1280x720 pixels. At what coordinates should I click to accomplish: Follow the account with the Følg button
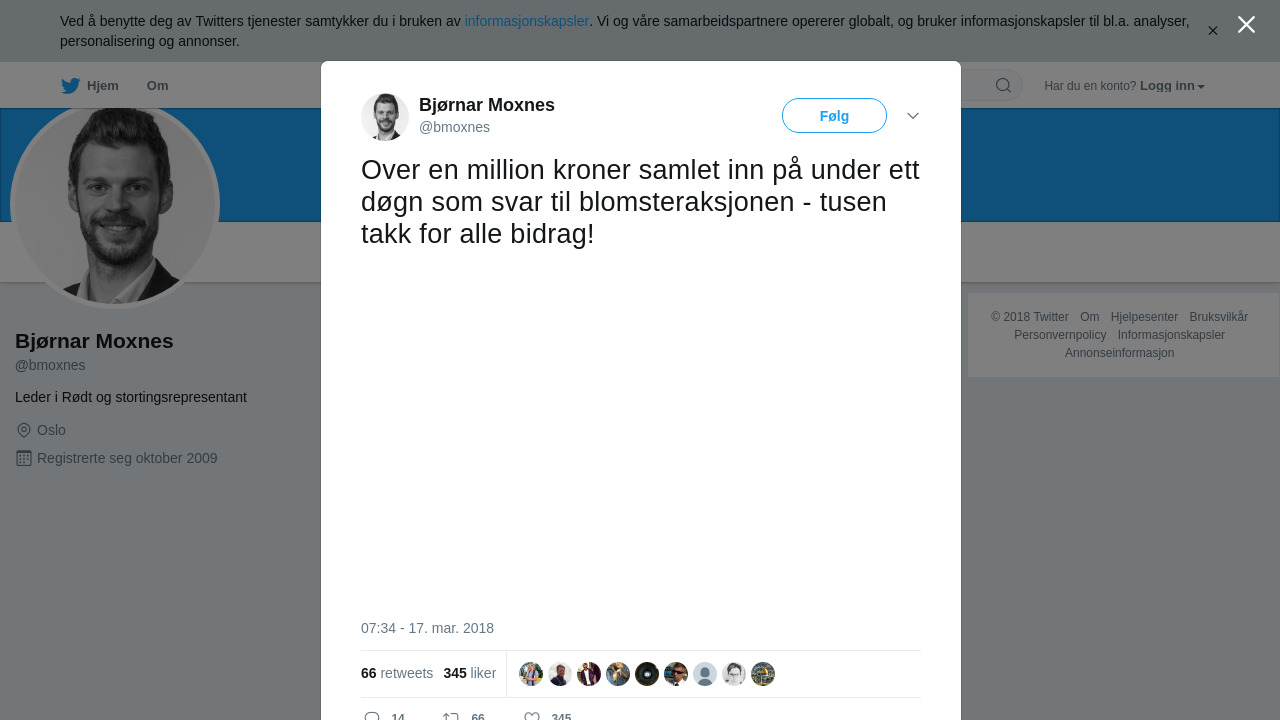(x=834, y=115)
